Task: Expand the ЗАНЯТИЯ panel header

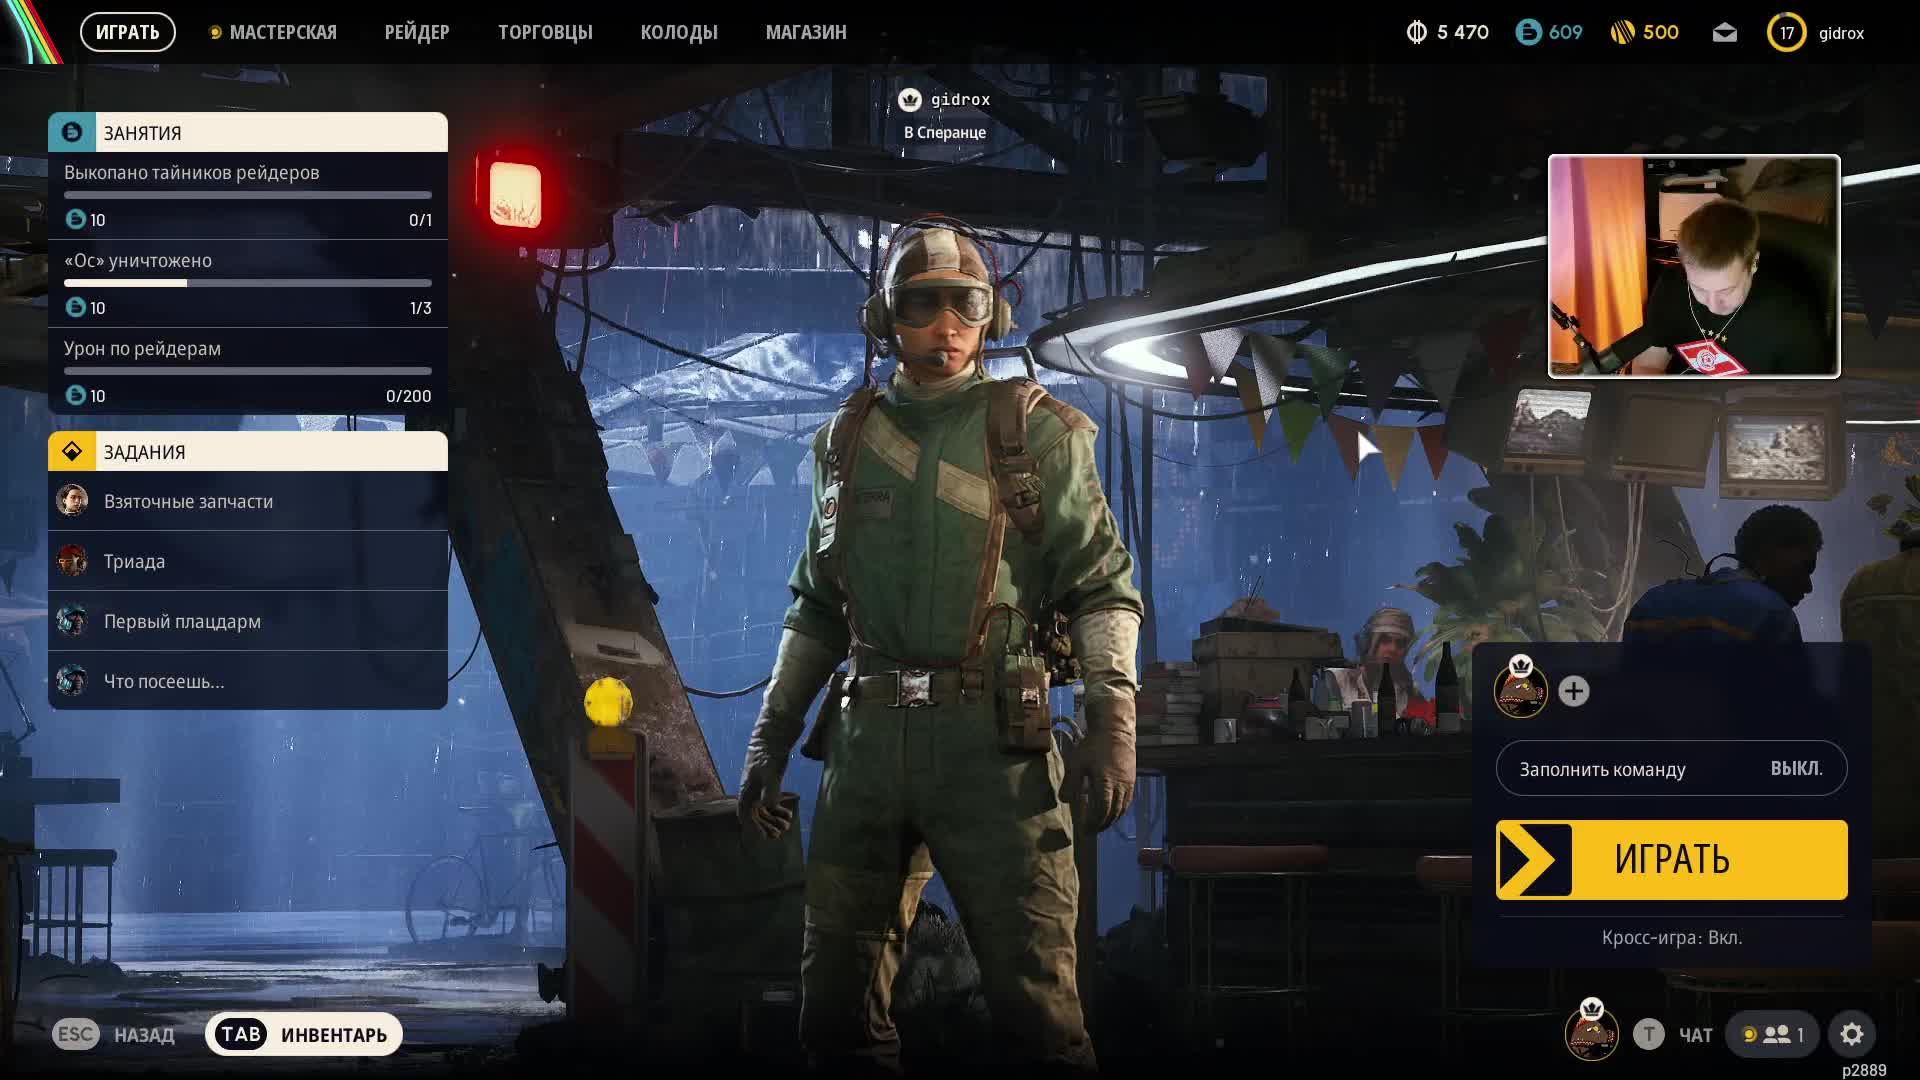Action: 247,133
